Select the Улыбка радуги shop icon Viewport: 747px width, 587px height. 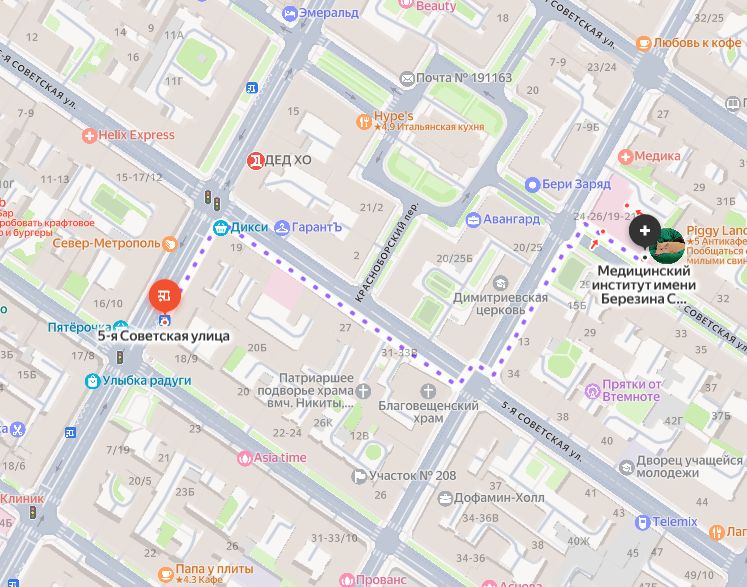click(x=92, y=381)
